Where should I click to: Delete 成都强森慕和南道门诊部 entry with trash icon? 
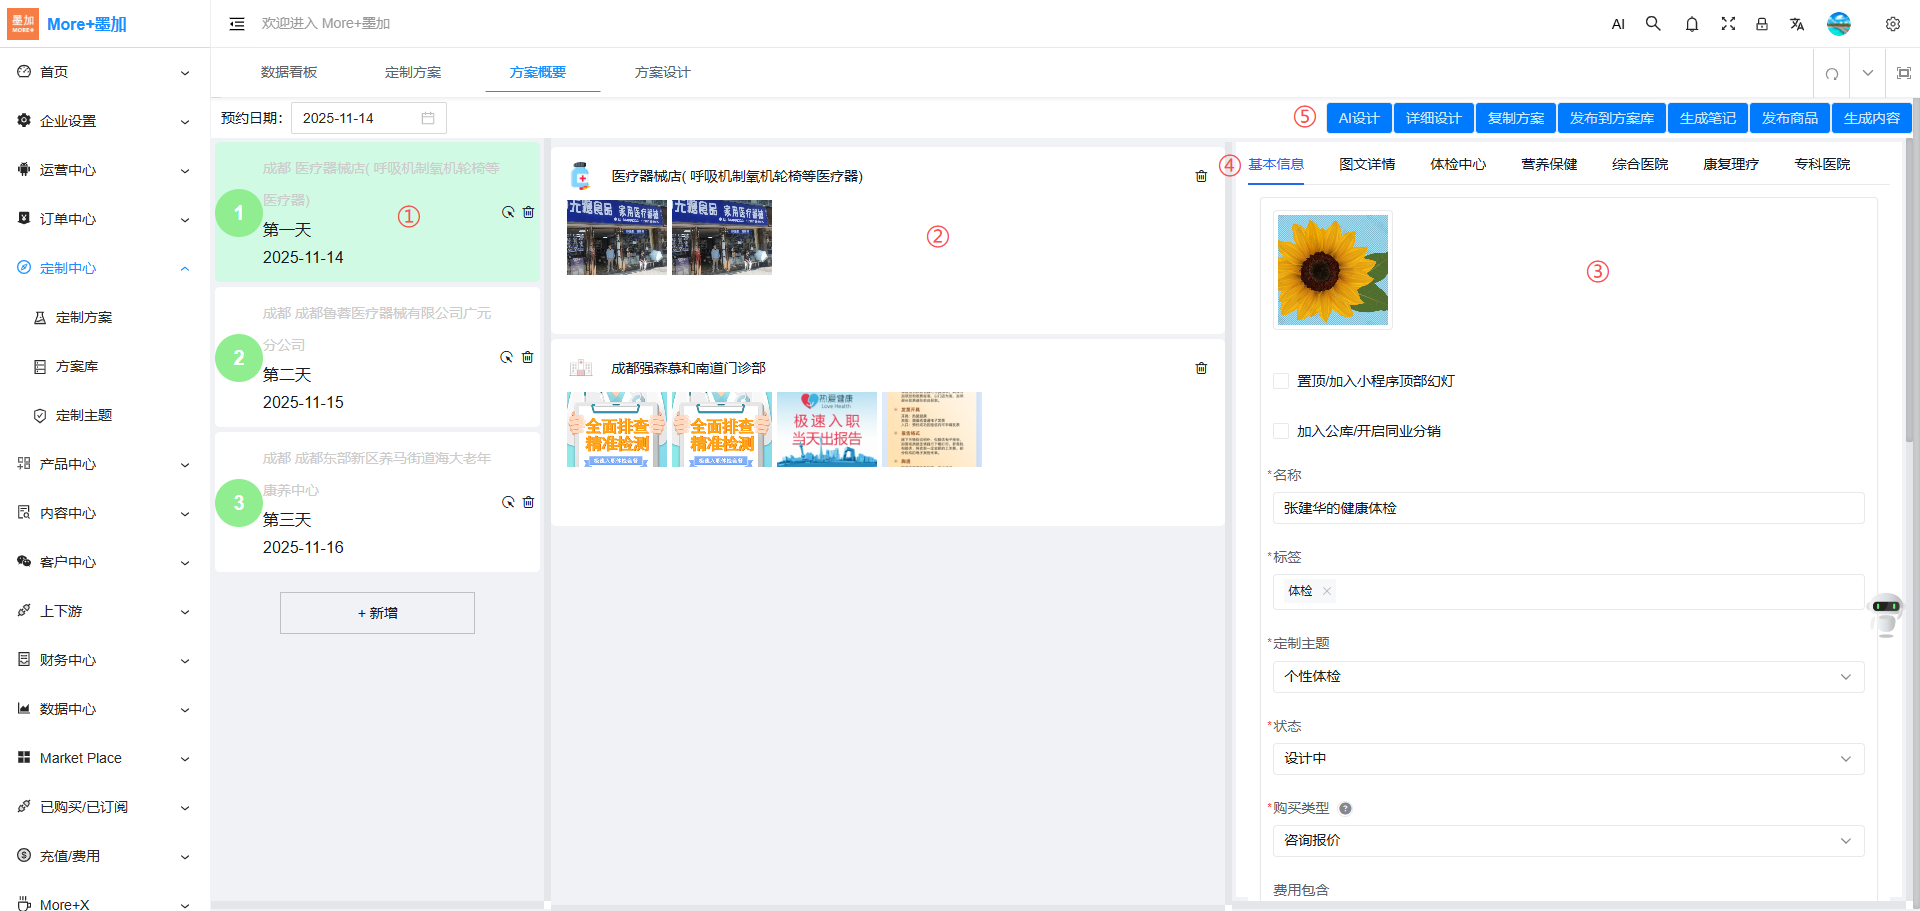(1201, 368)
